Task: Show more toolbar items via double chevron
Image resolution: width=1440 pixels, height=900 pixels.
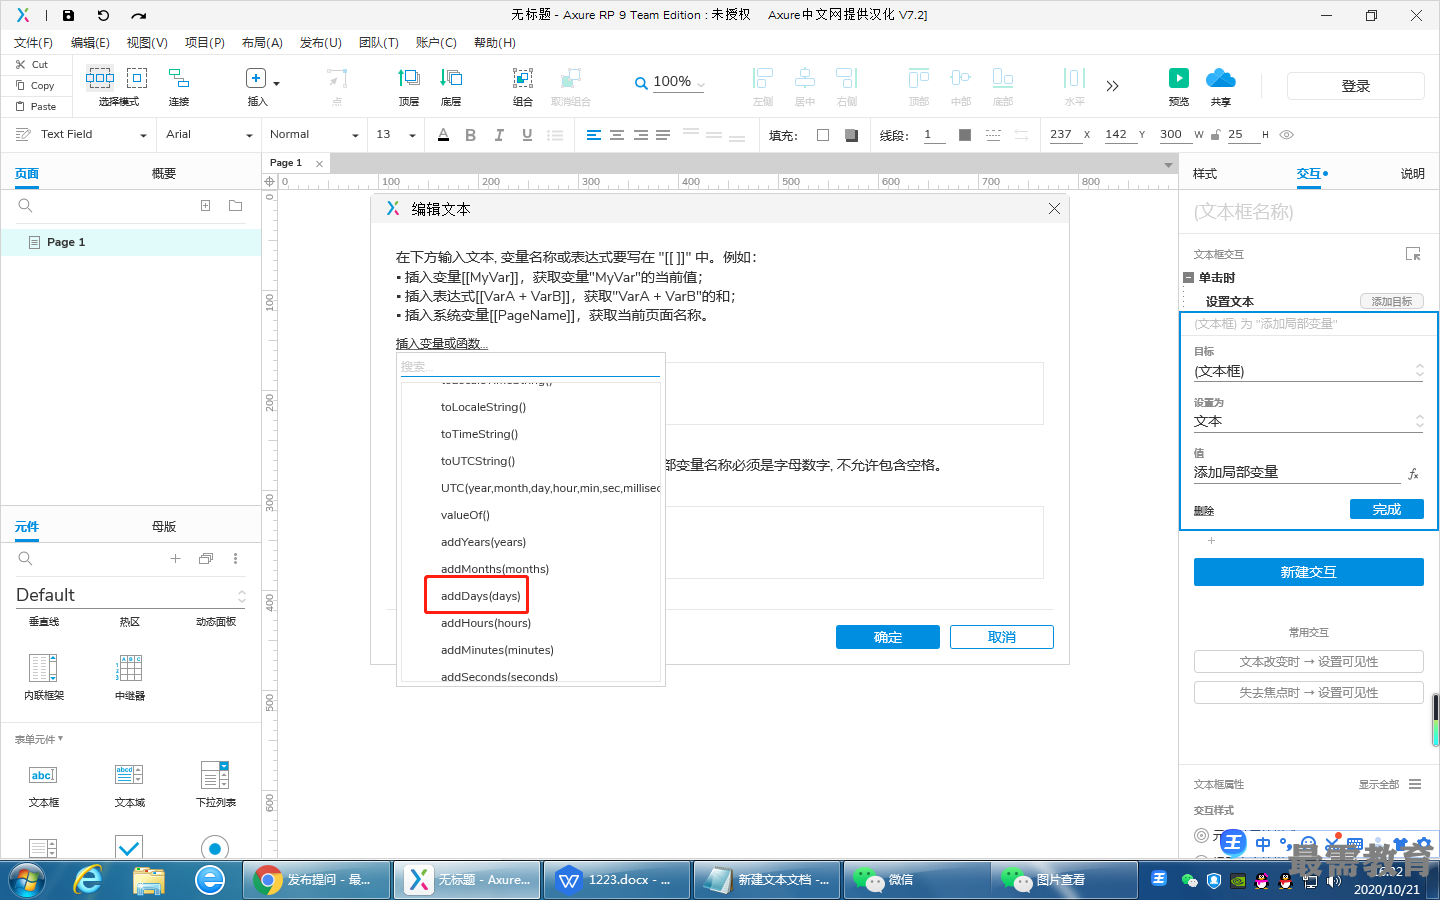Action: [x=1112, y=86]
